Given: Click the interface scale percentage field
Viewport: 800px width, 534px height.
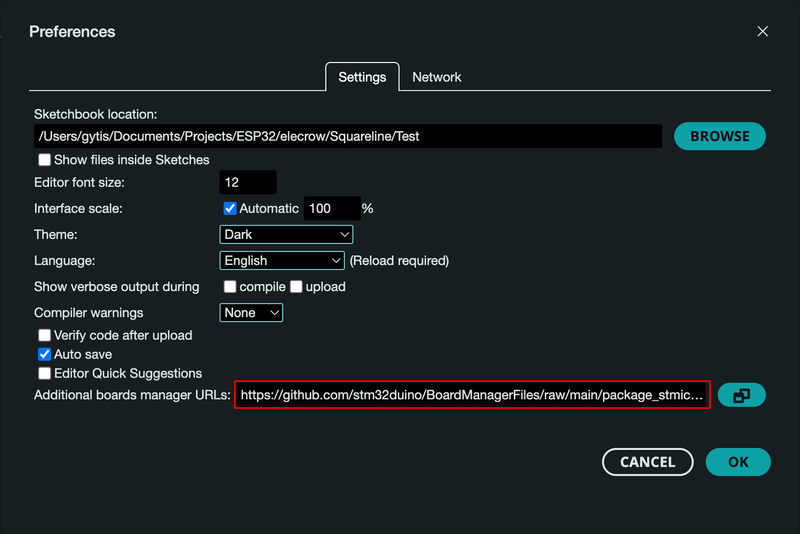Looking at the screenshot, I should [332, 208].
